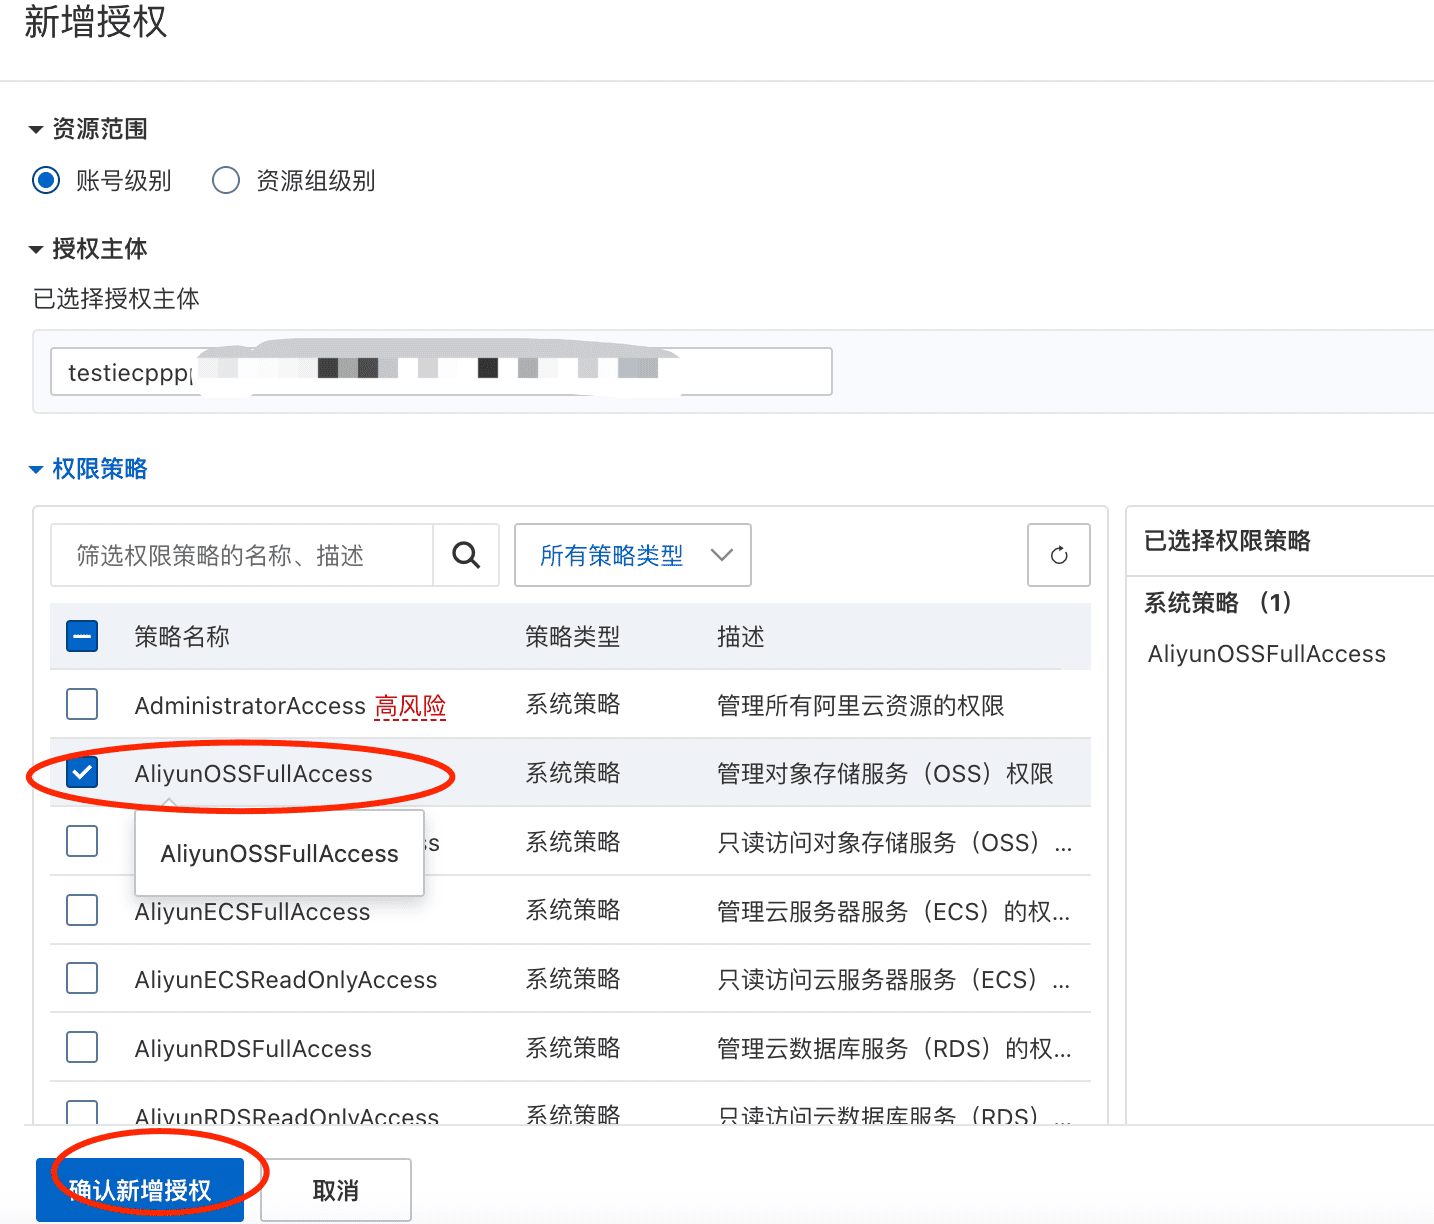Click the 描述 column header
Screen dimensions: 1434x1224
coord(741,637)
